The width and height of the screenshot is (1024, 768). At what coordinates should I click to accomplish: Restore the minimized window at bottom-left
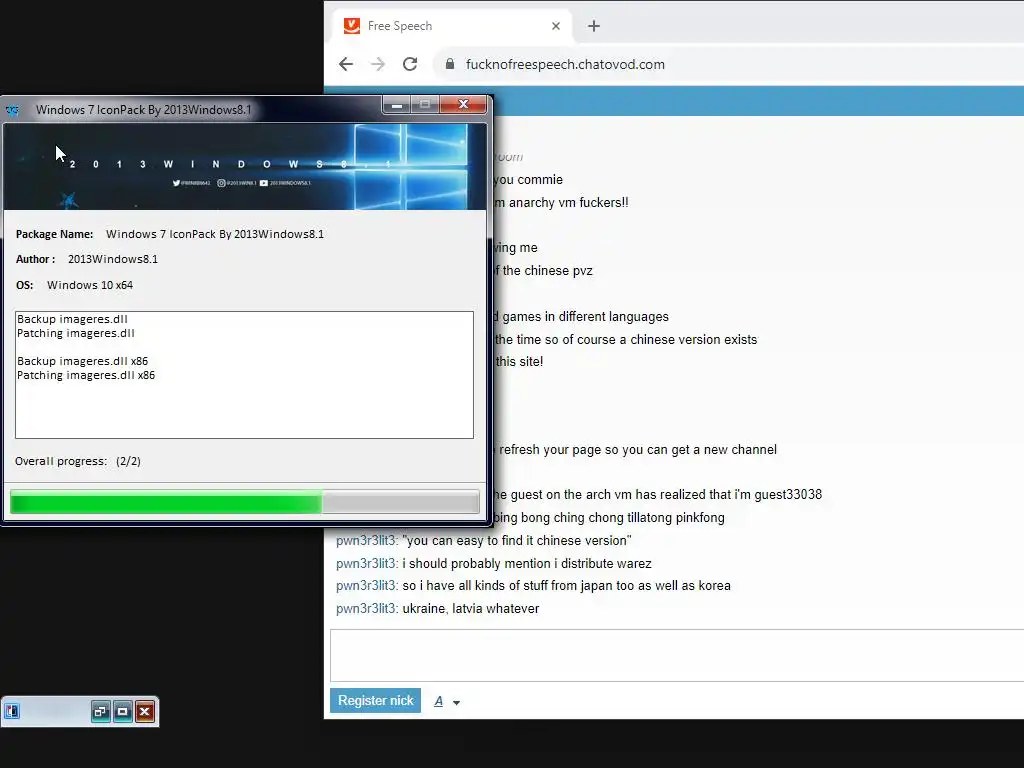[x=100, y=711]
